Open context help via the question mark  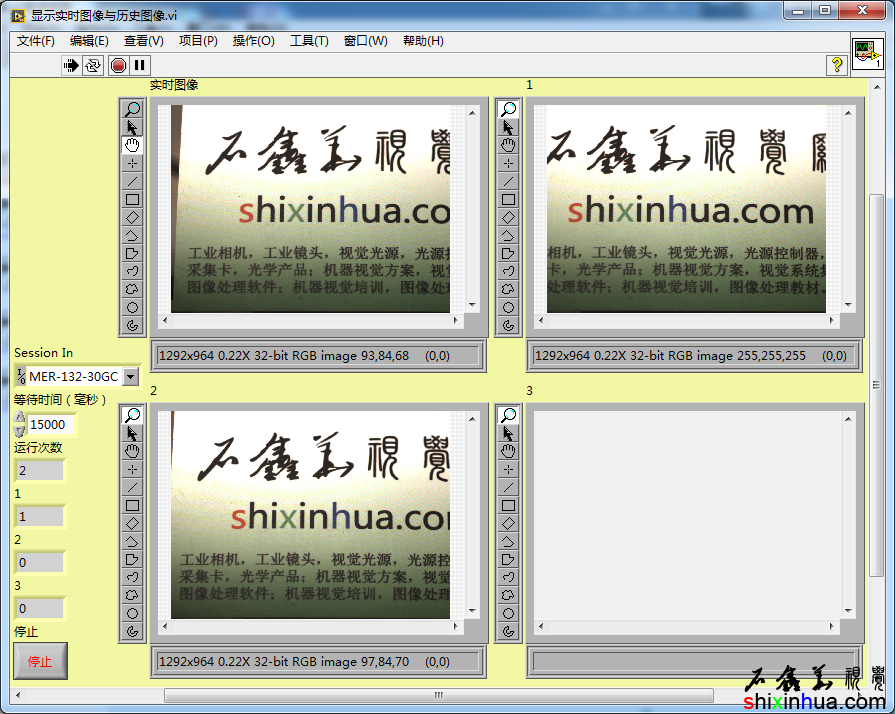tap(836, 65)
